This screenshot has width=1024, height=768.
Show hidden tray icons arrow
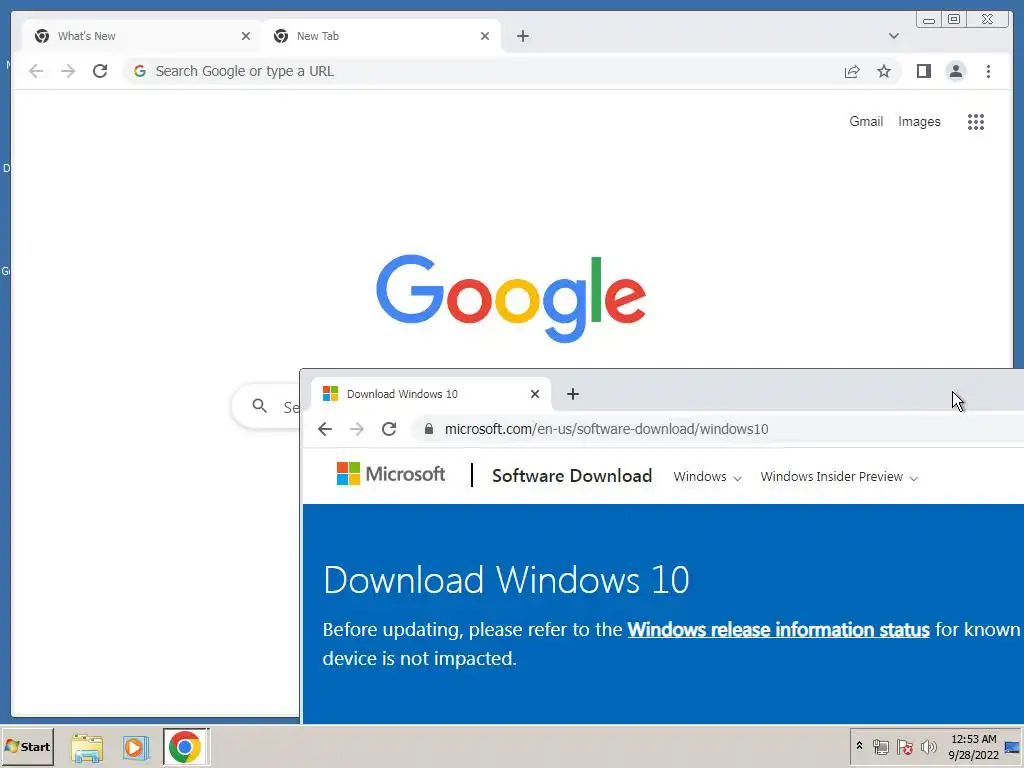click(859, 746)
